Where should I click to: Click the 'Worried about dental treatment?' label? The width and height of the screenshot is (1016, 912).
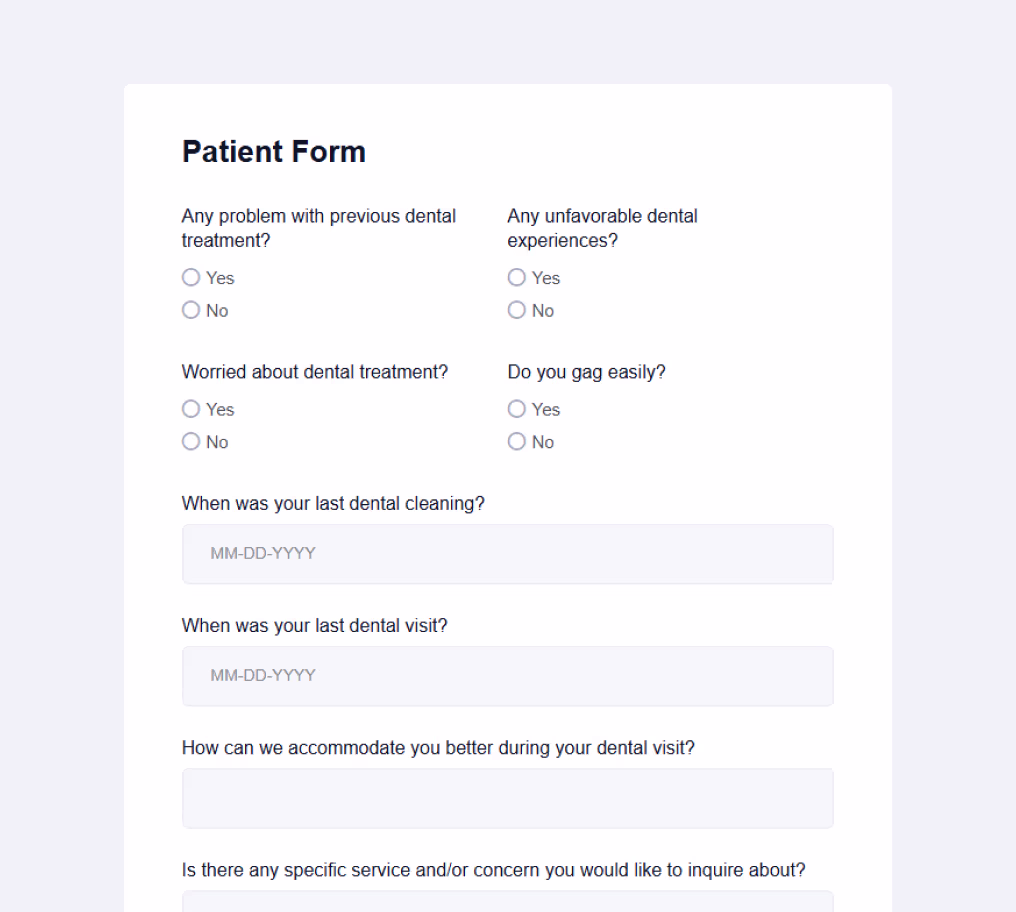click(x=315, y=372)
